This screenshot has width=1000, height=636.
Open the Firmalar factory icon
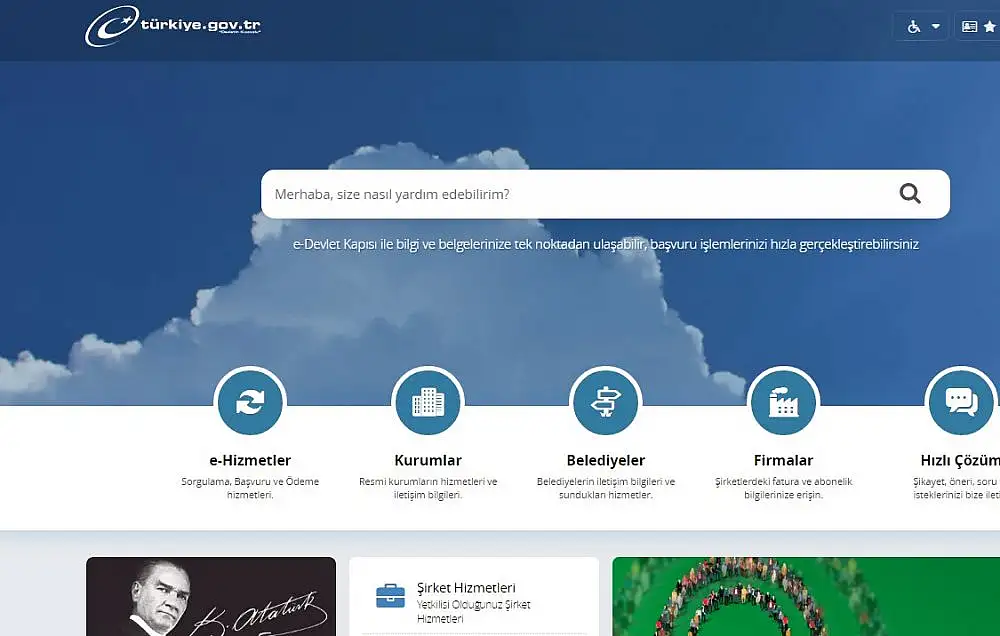coord(783,402)
